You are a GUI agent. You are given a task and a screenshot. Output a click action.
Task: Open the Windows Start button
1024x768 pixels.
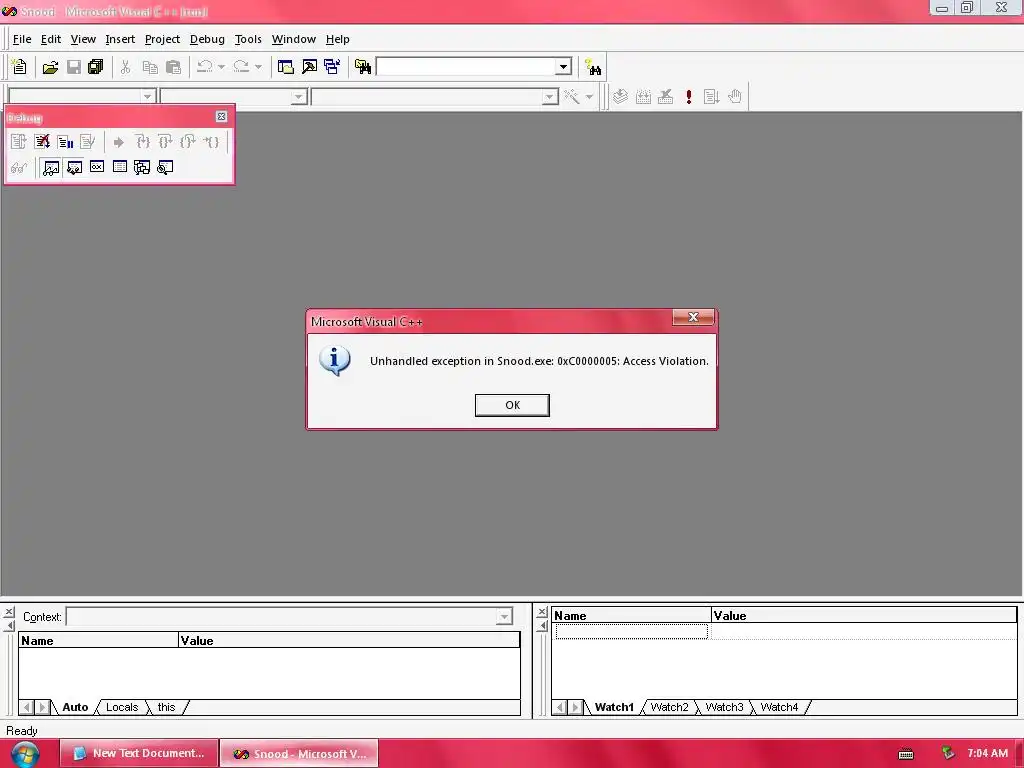click(24, 754)
